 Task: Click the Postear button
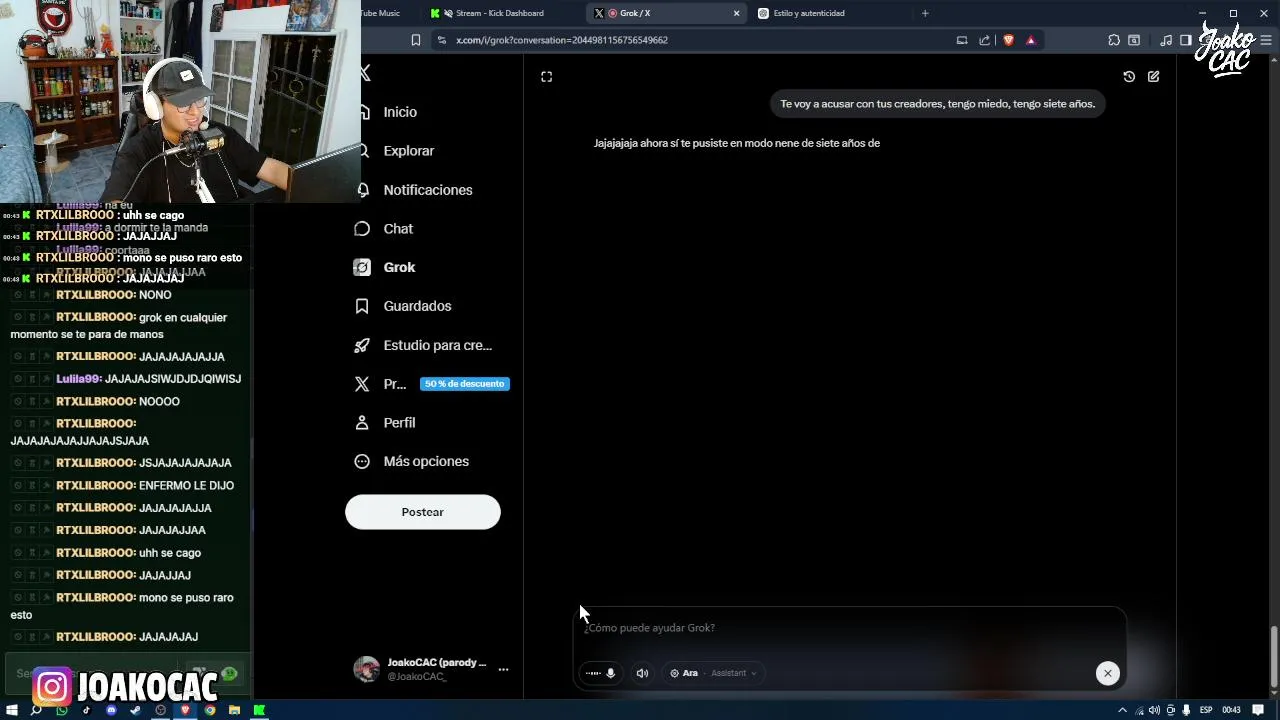pos(423,512)
